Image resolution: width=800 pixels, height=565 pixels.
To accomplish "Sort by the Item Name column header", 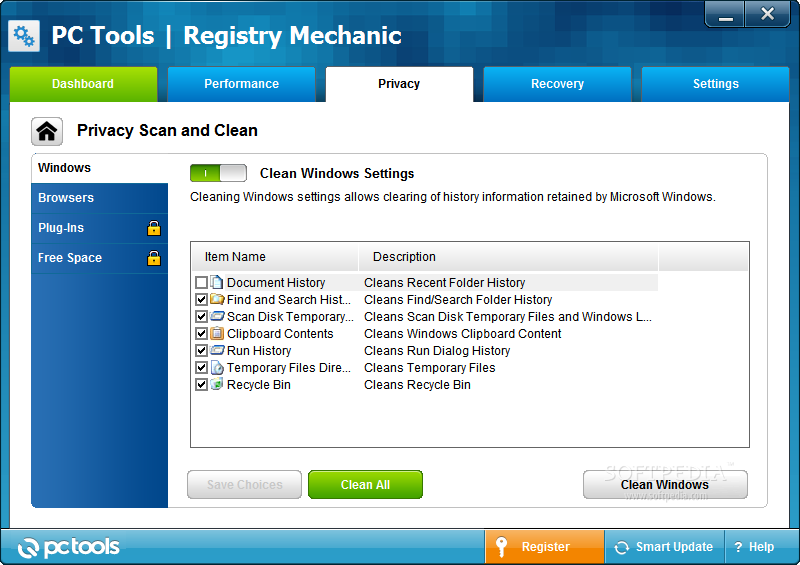I will 275,257.
